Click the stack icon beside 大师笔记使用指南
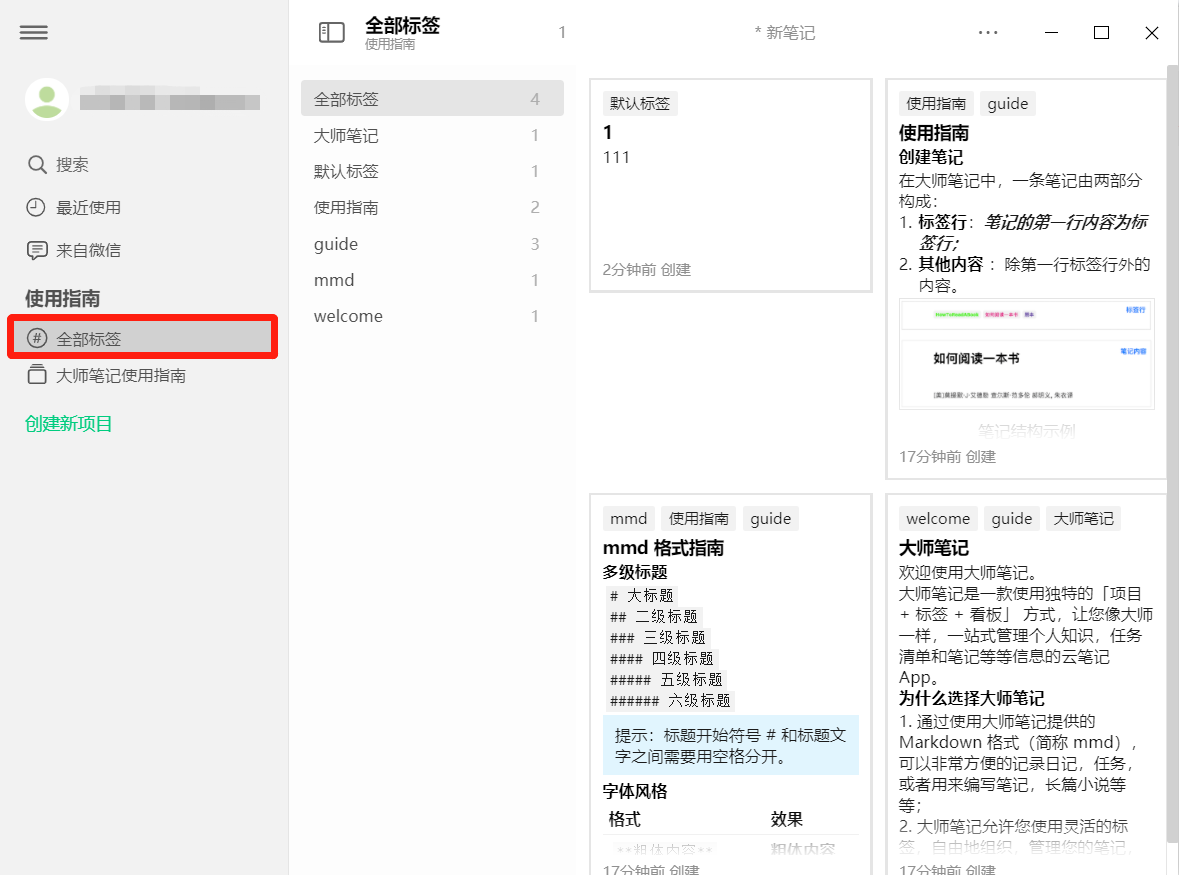 click(37, 374)
